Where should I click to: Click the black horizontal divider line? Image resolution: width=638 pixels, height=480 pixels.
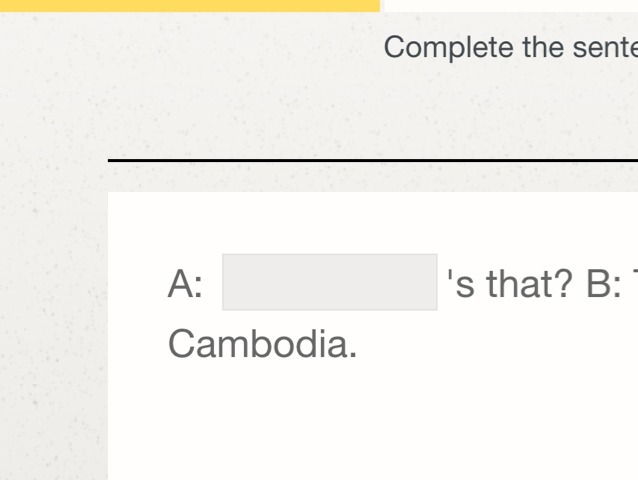(x=372, y=160)
